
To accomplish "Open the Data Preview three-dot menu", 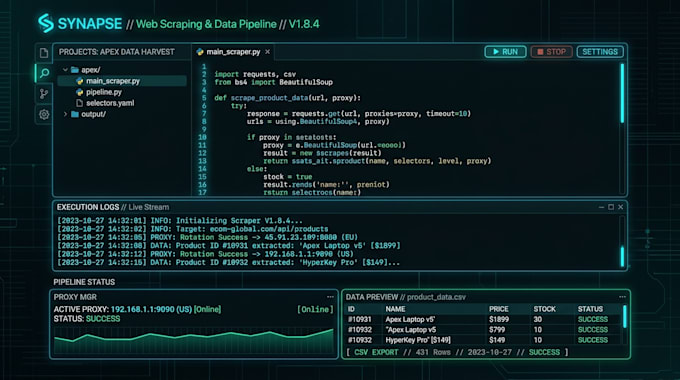I will [622, 297].
